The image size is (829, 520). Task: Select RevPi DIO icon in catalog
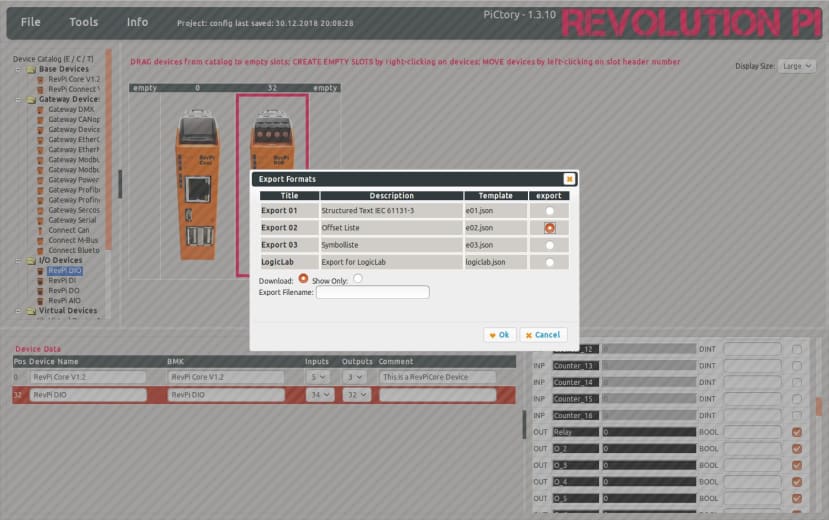(x=40, y=271)
